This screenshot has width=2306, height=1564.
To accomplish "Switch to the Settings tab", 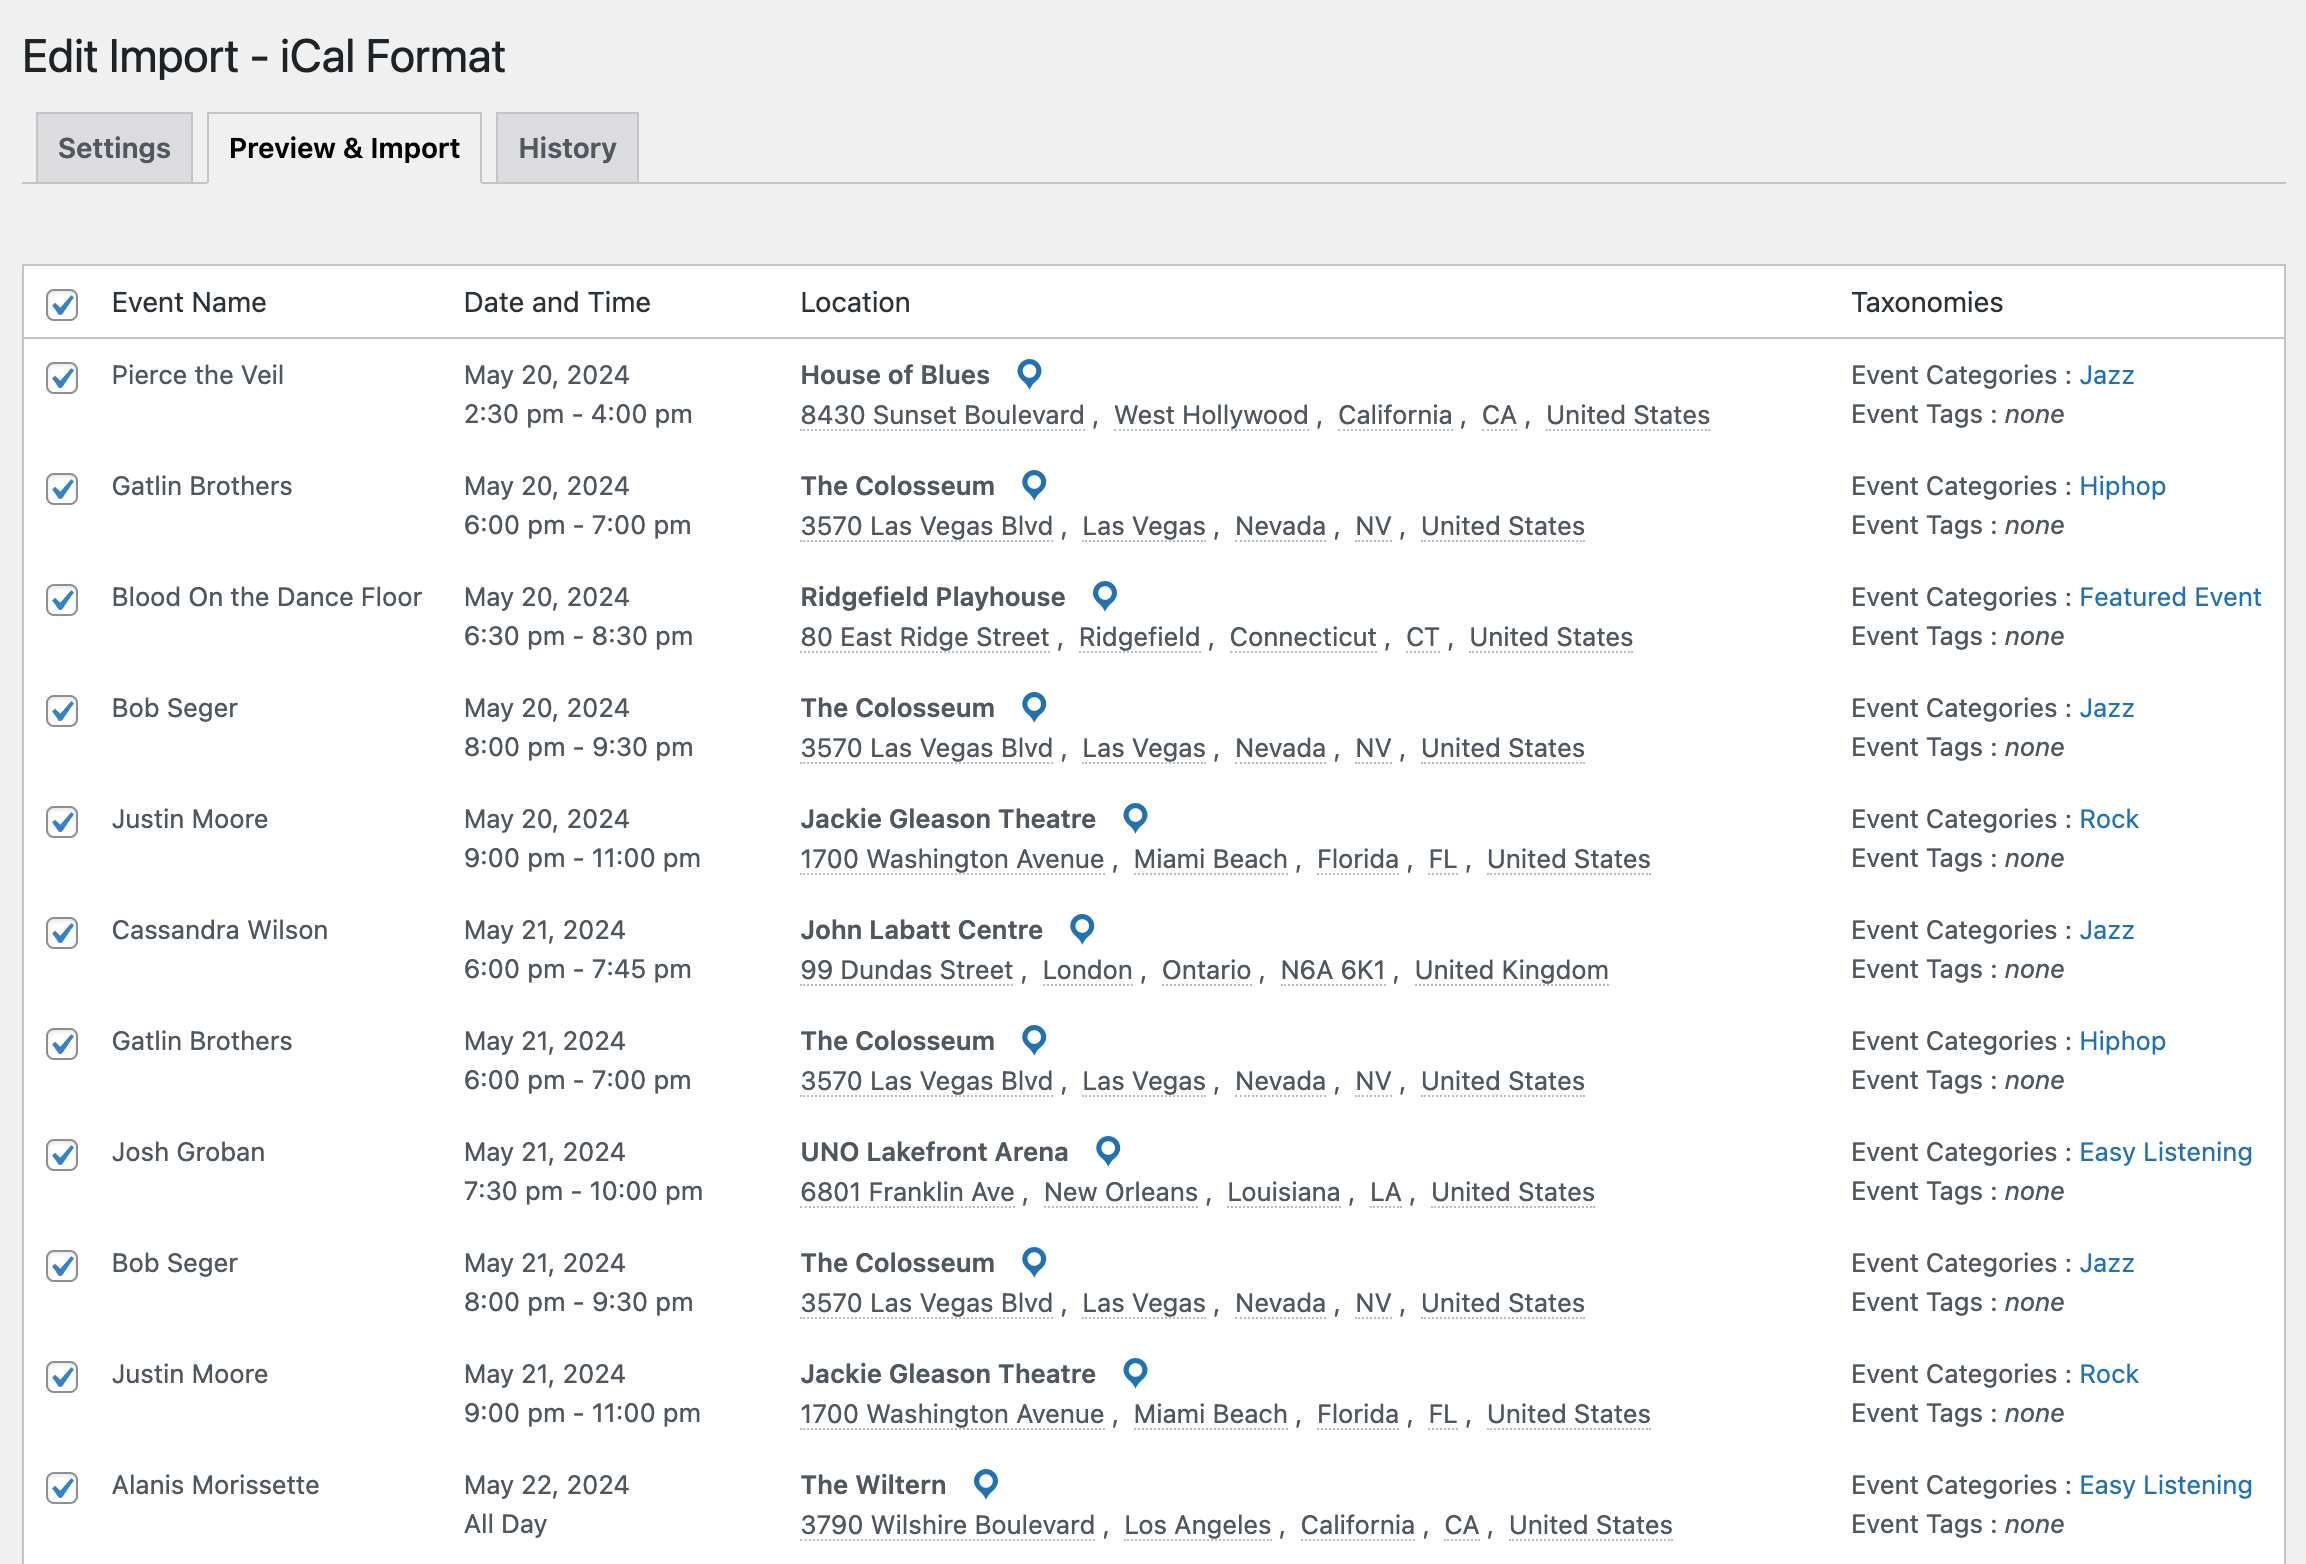I will point(114,148).
